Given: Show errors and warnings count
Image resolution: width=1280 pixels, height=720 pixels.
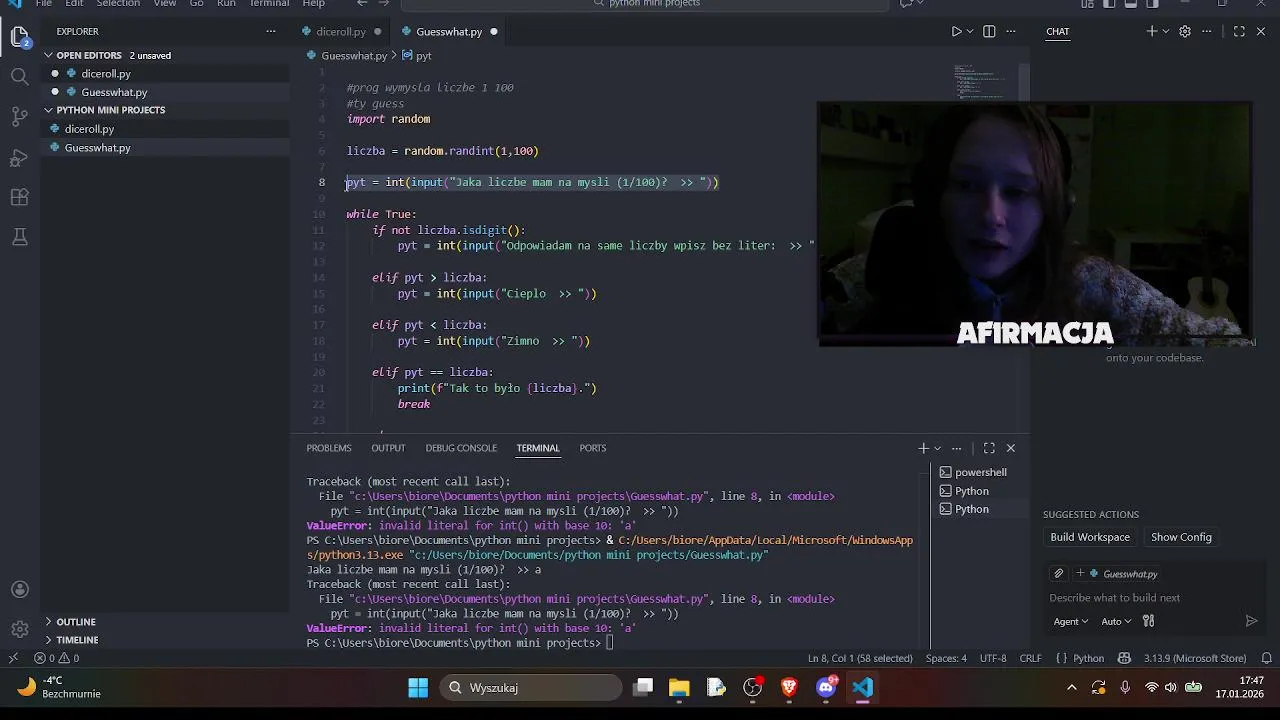Looking at the screenshot, I should (x=57, y=658).
